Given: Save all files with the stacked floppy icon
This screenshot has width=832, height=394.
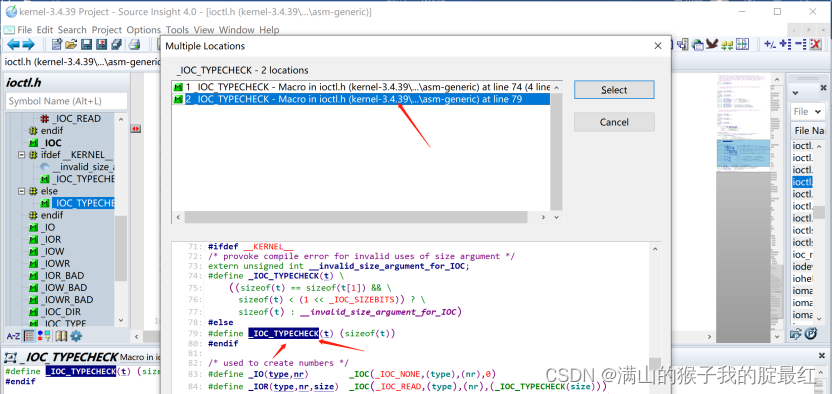Looking at the screenshot, I should pos(116,45).
